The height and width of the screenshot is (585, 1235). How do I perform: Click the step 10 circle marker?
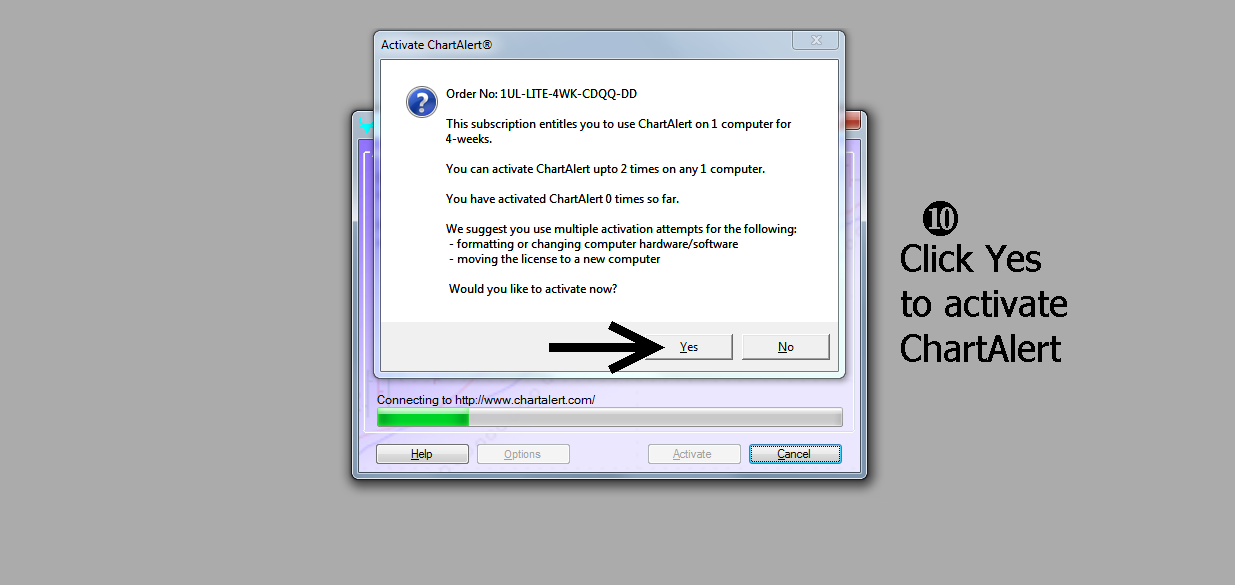point(940,220)
